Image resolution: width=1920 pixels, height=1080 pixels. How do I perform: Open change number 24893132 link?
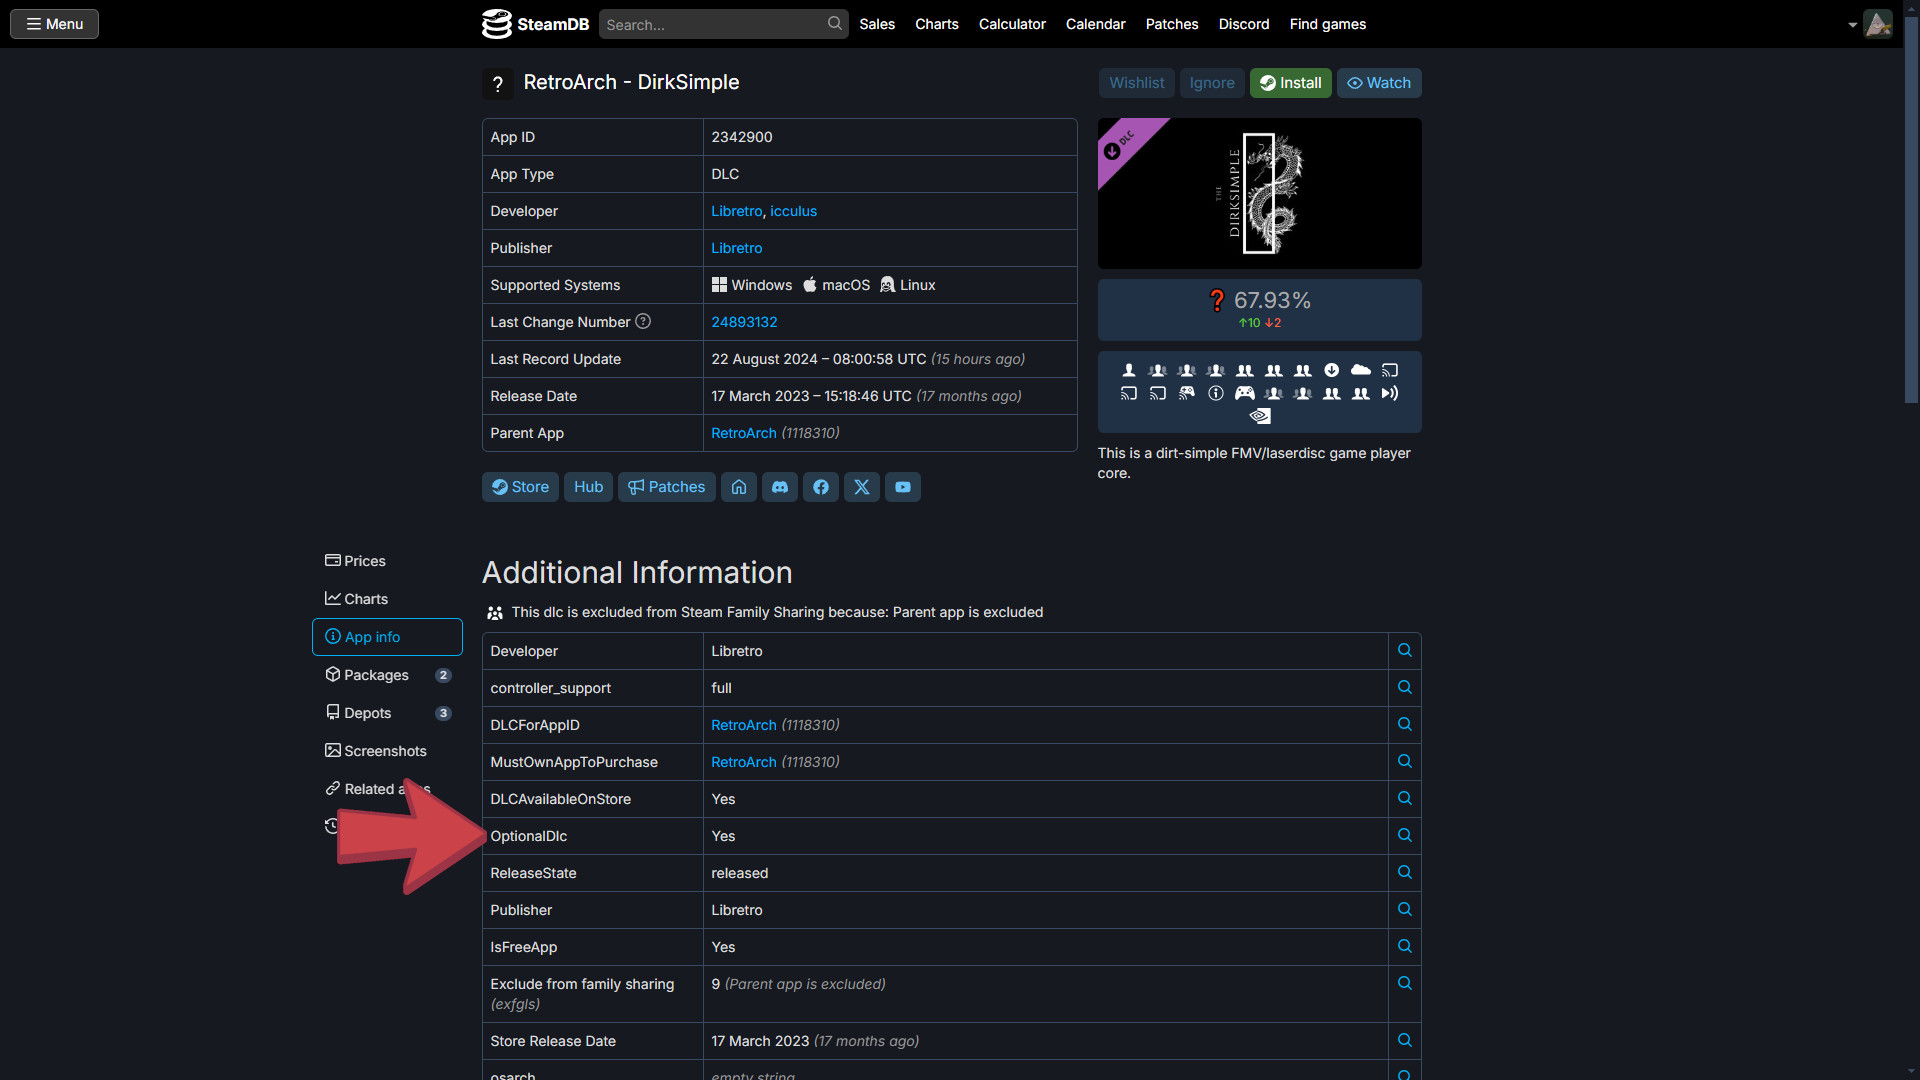click(x=744, y=322)
